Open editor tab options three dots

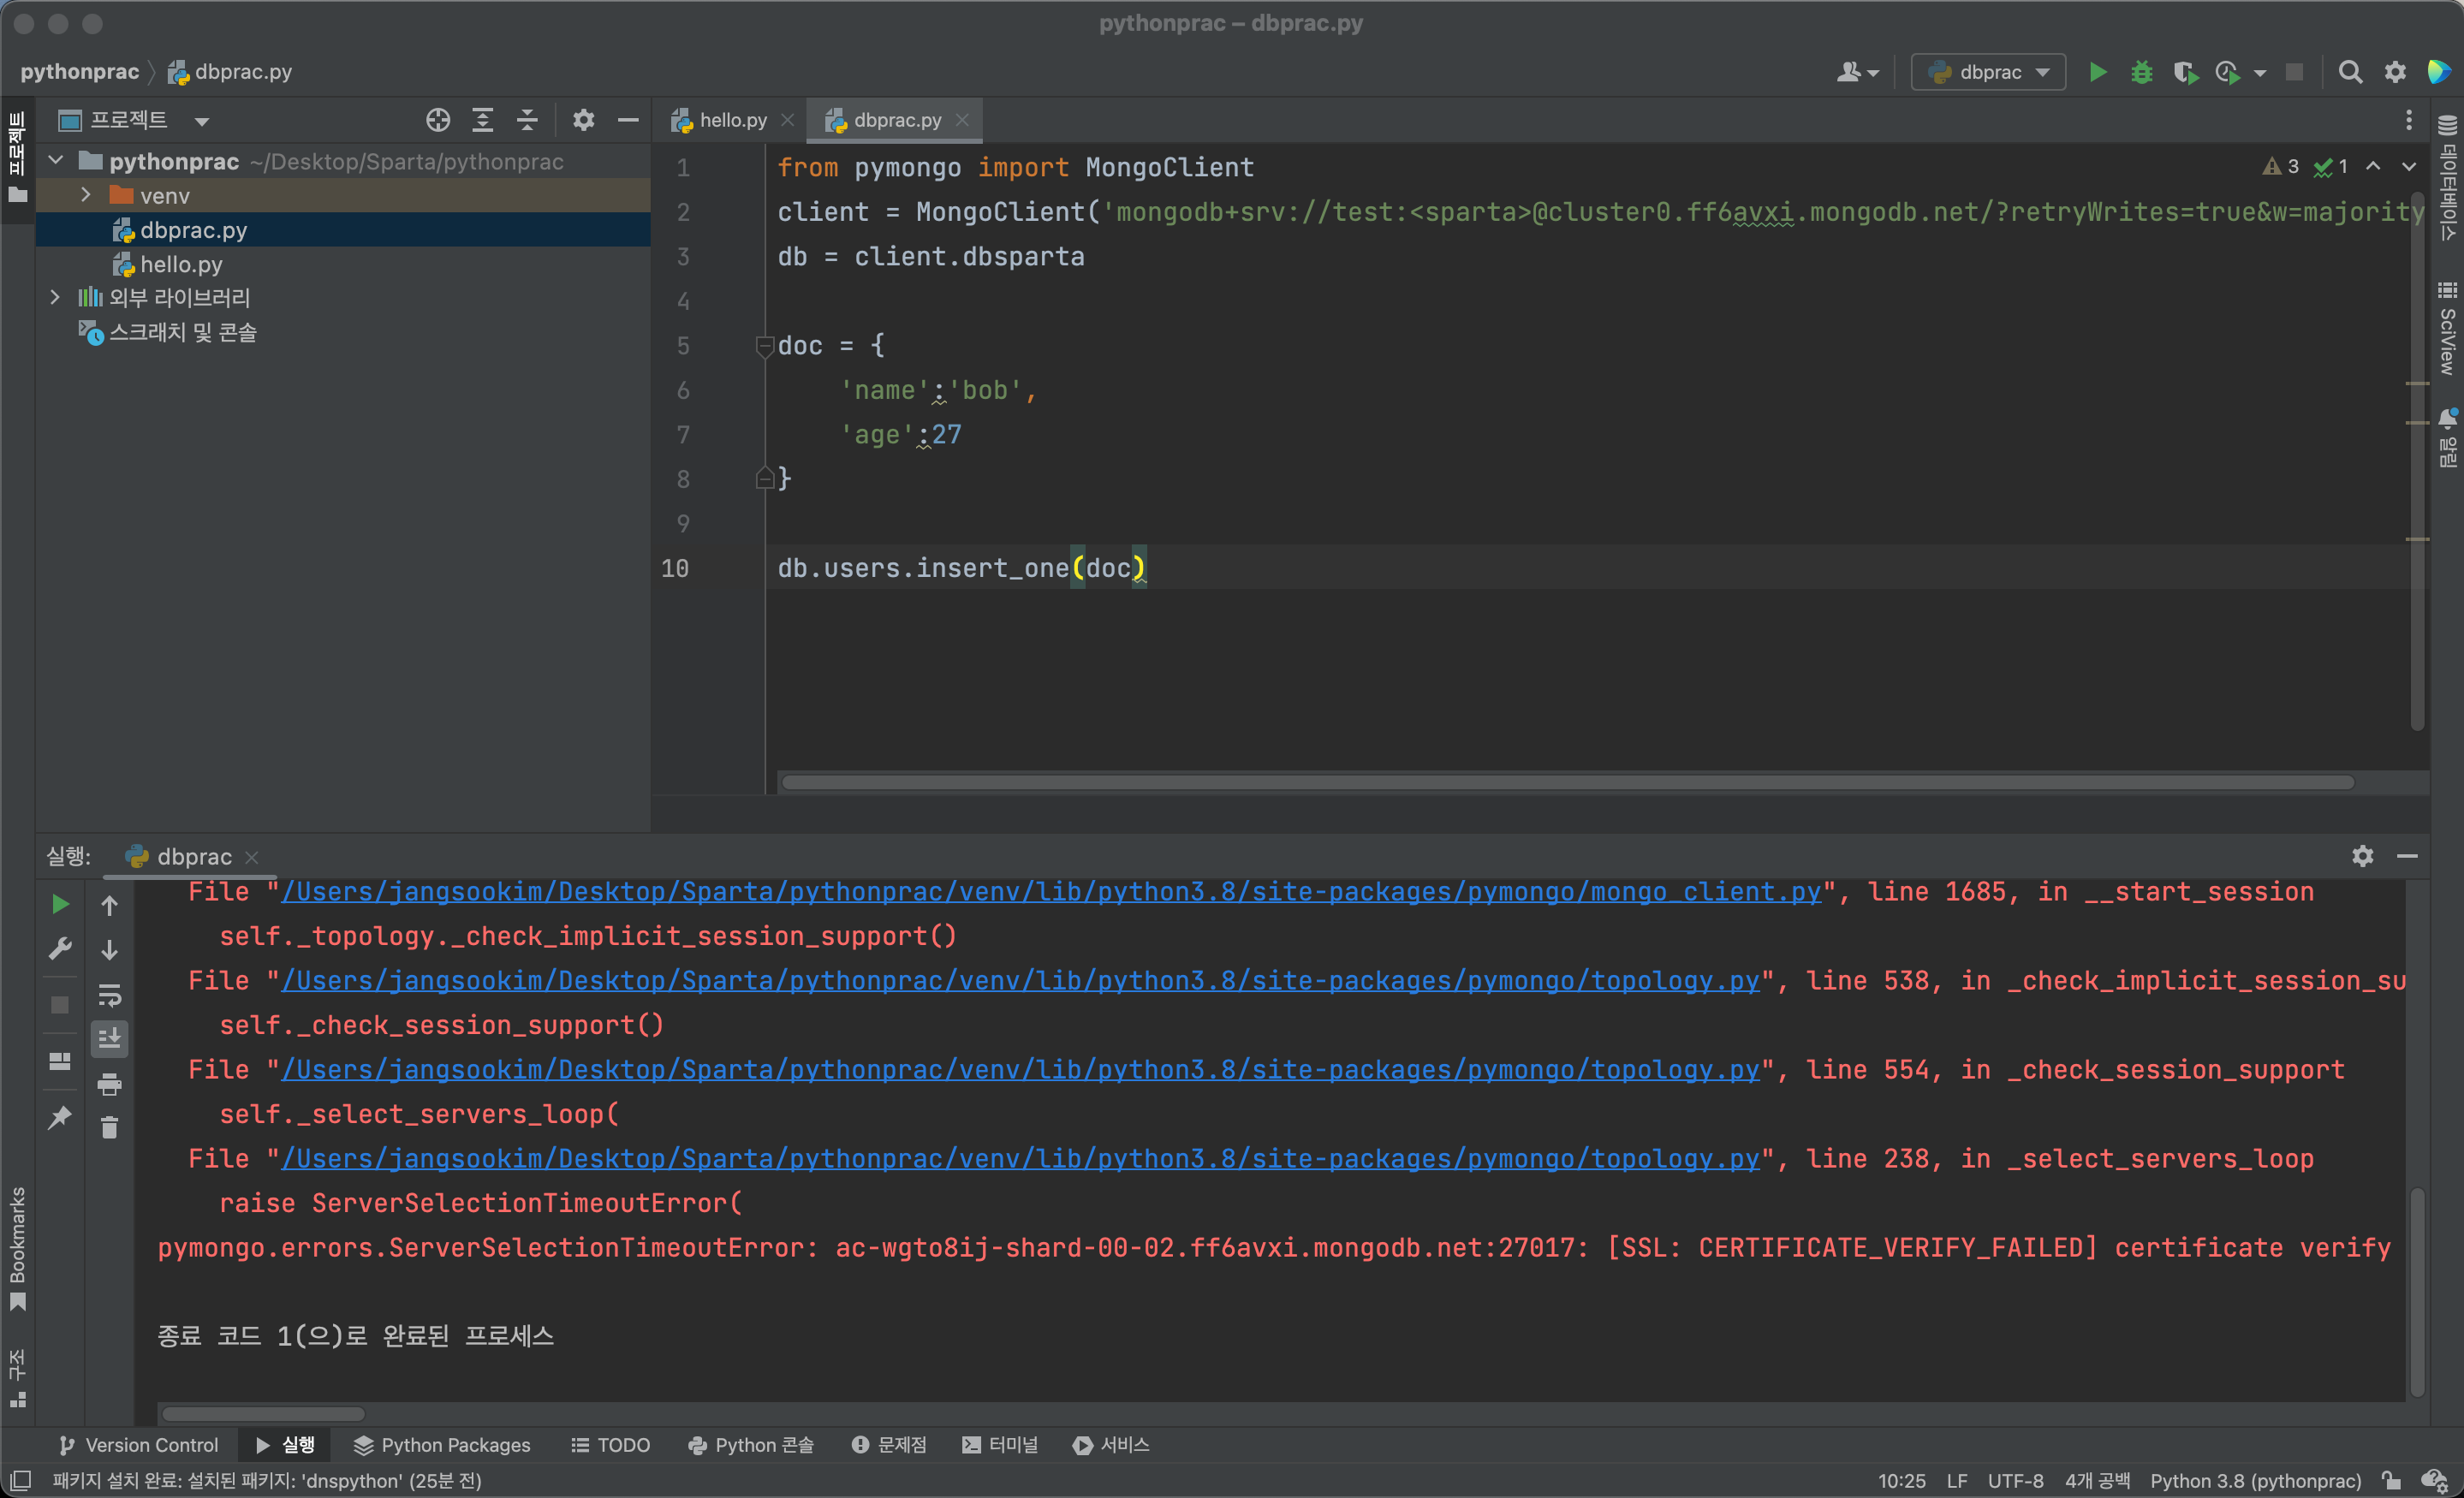tap(2409, 120)
